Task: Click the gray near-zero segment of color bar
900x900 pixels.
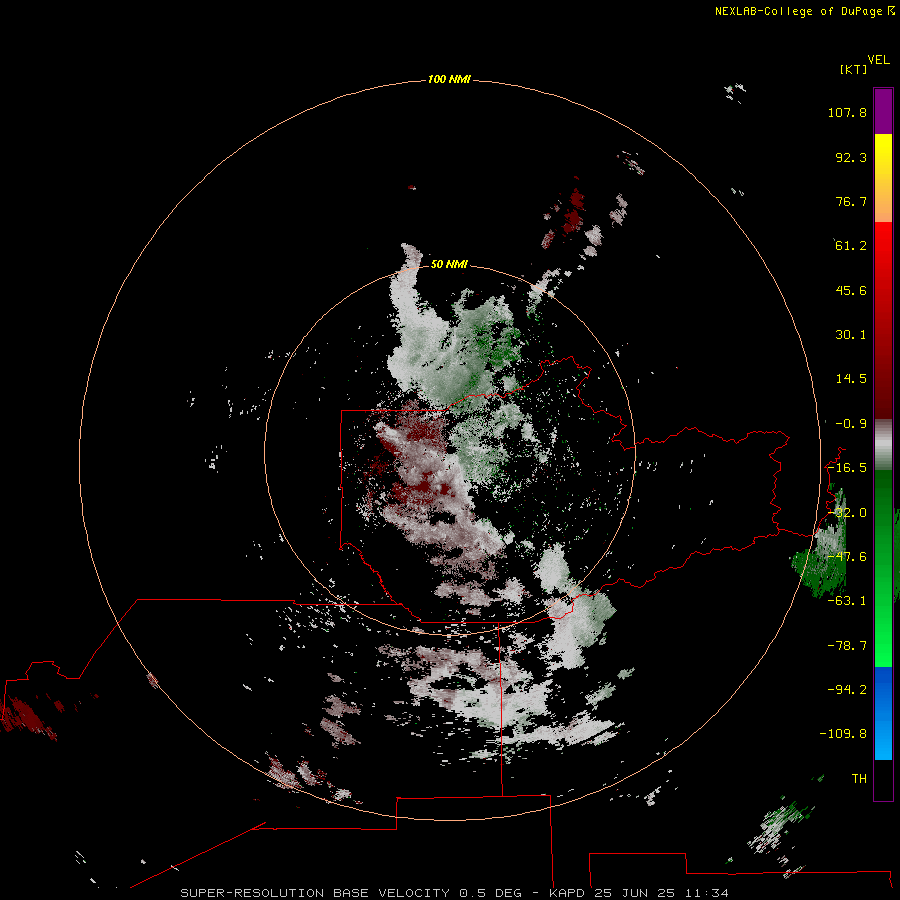Action: [x=883, y=445]
